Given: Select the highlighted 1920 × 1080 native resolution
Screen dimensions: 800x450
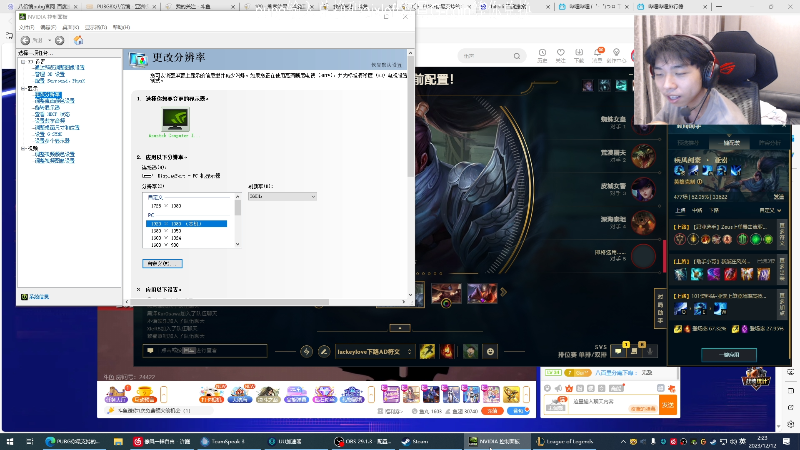Looking at the screenshot, I should pos(186,223).
